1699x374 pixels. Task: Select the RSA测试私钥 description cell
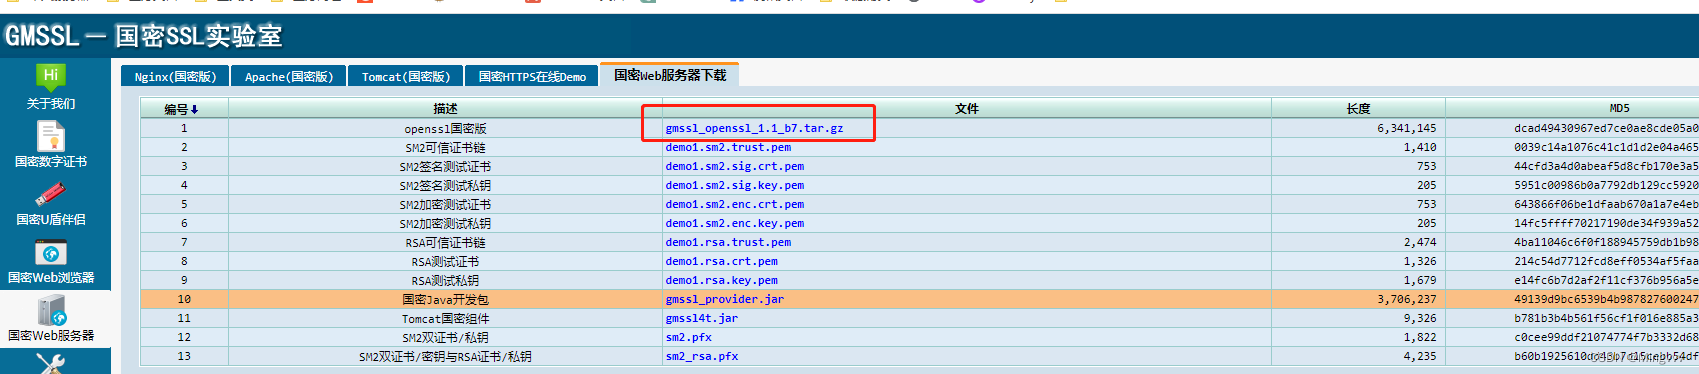[x=445, y=281]
